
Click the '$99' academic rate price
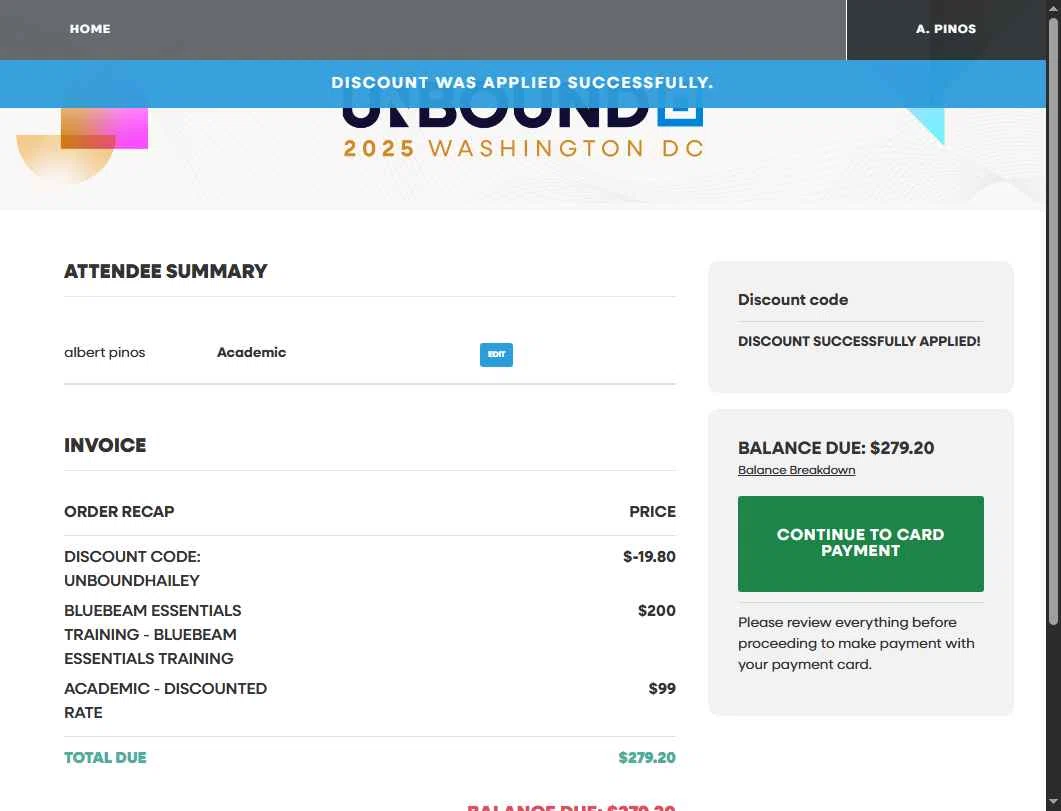coord(662,689)
